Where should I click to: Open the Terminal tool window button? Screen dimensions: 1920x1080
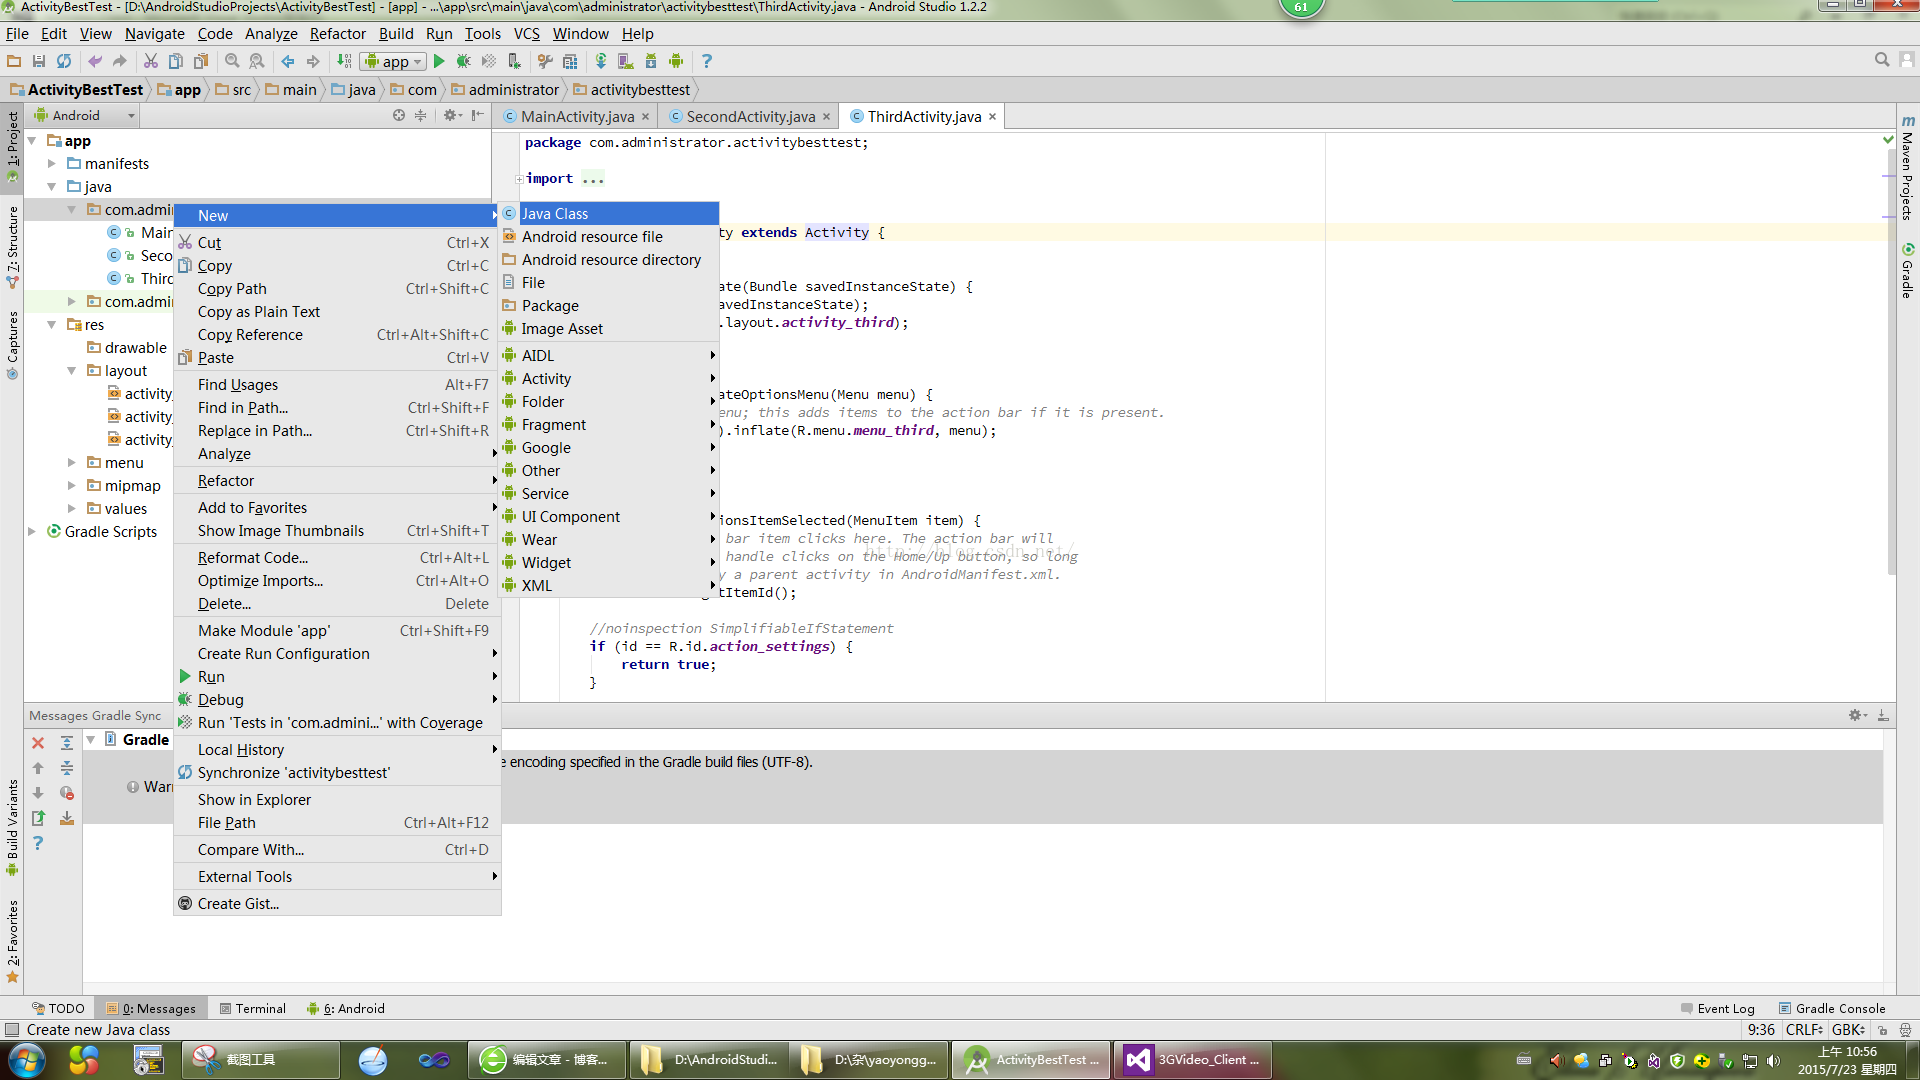(253, 1008)
